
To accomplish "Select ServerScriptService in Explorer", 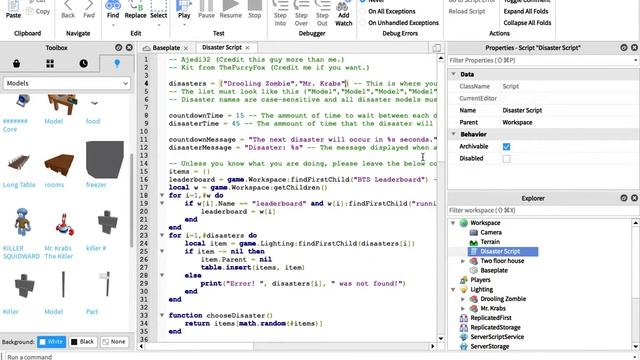I will (497, 337).
